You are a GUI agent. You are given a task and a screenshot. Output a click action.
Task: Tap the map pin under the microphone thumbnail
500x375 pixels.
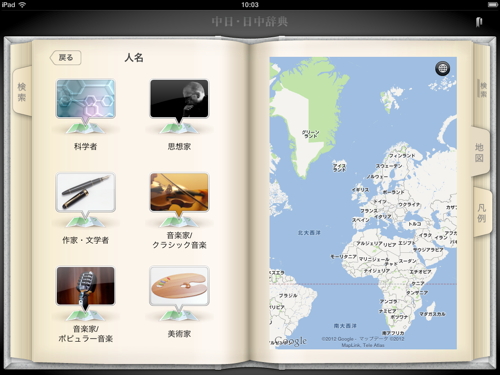pyautogui.click(x=86, y=315)
